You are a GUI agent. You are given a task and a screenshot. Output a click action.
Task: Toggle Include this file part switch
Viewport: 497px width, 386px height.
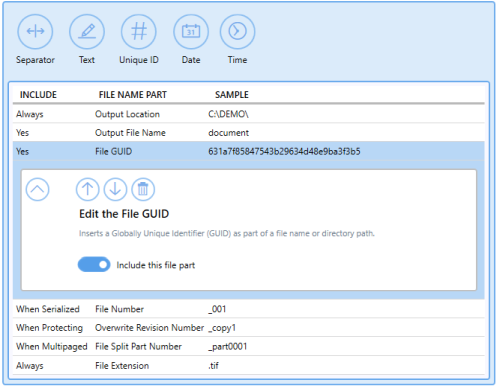(x=94, y=265)
